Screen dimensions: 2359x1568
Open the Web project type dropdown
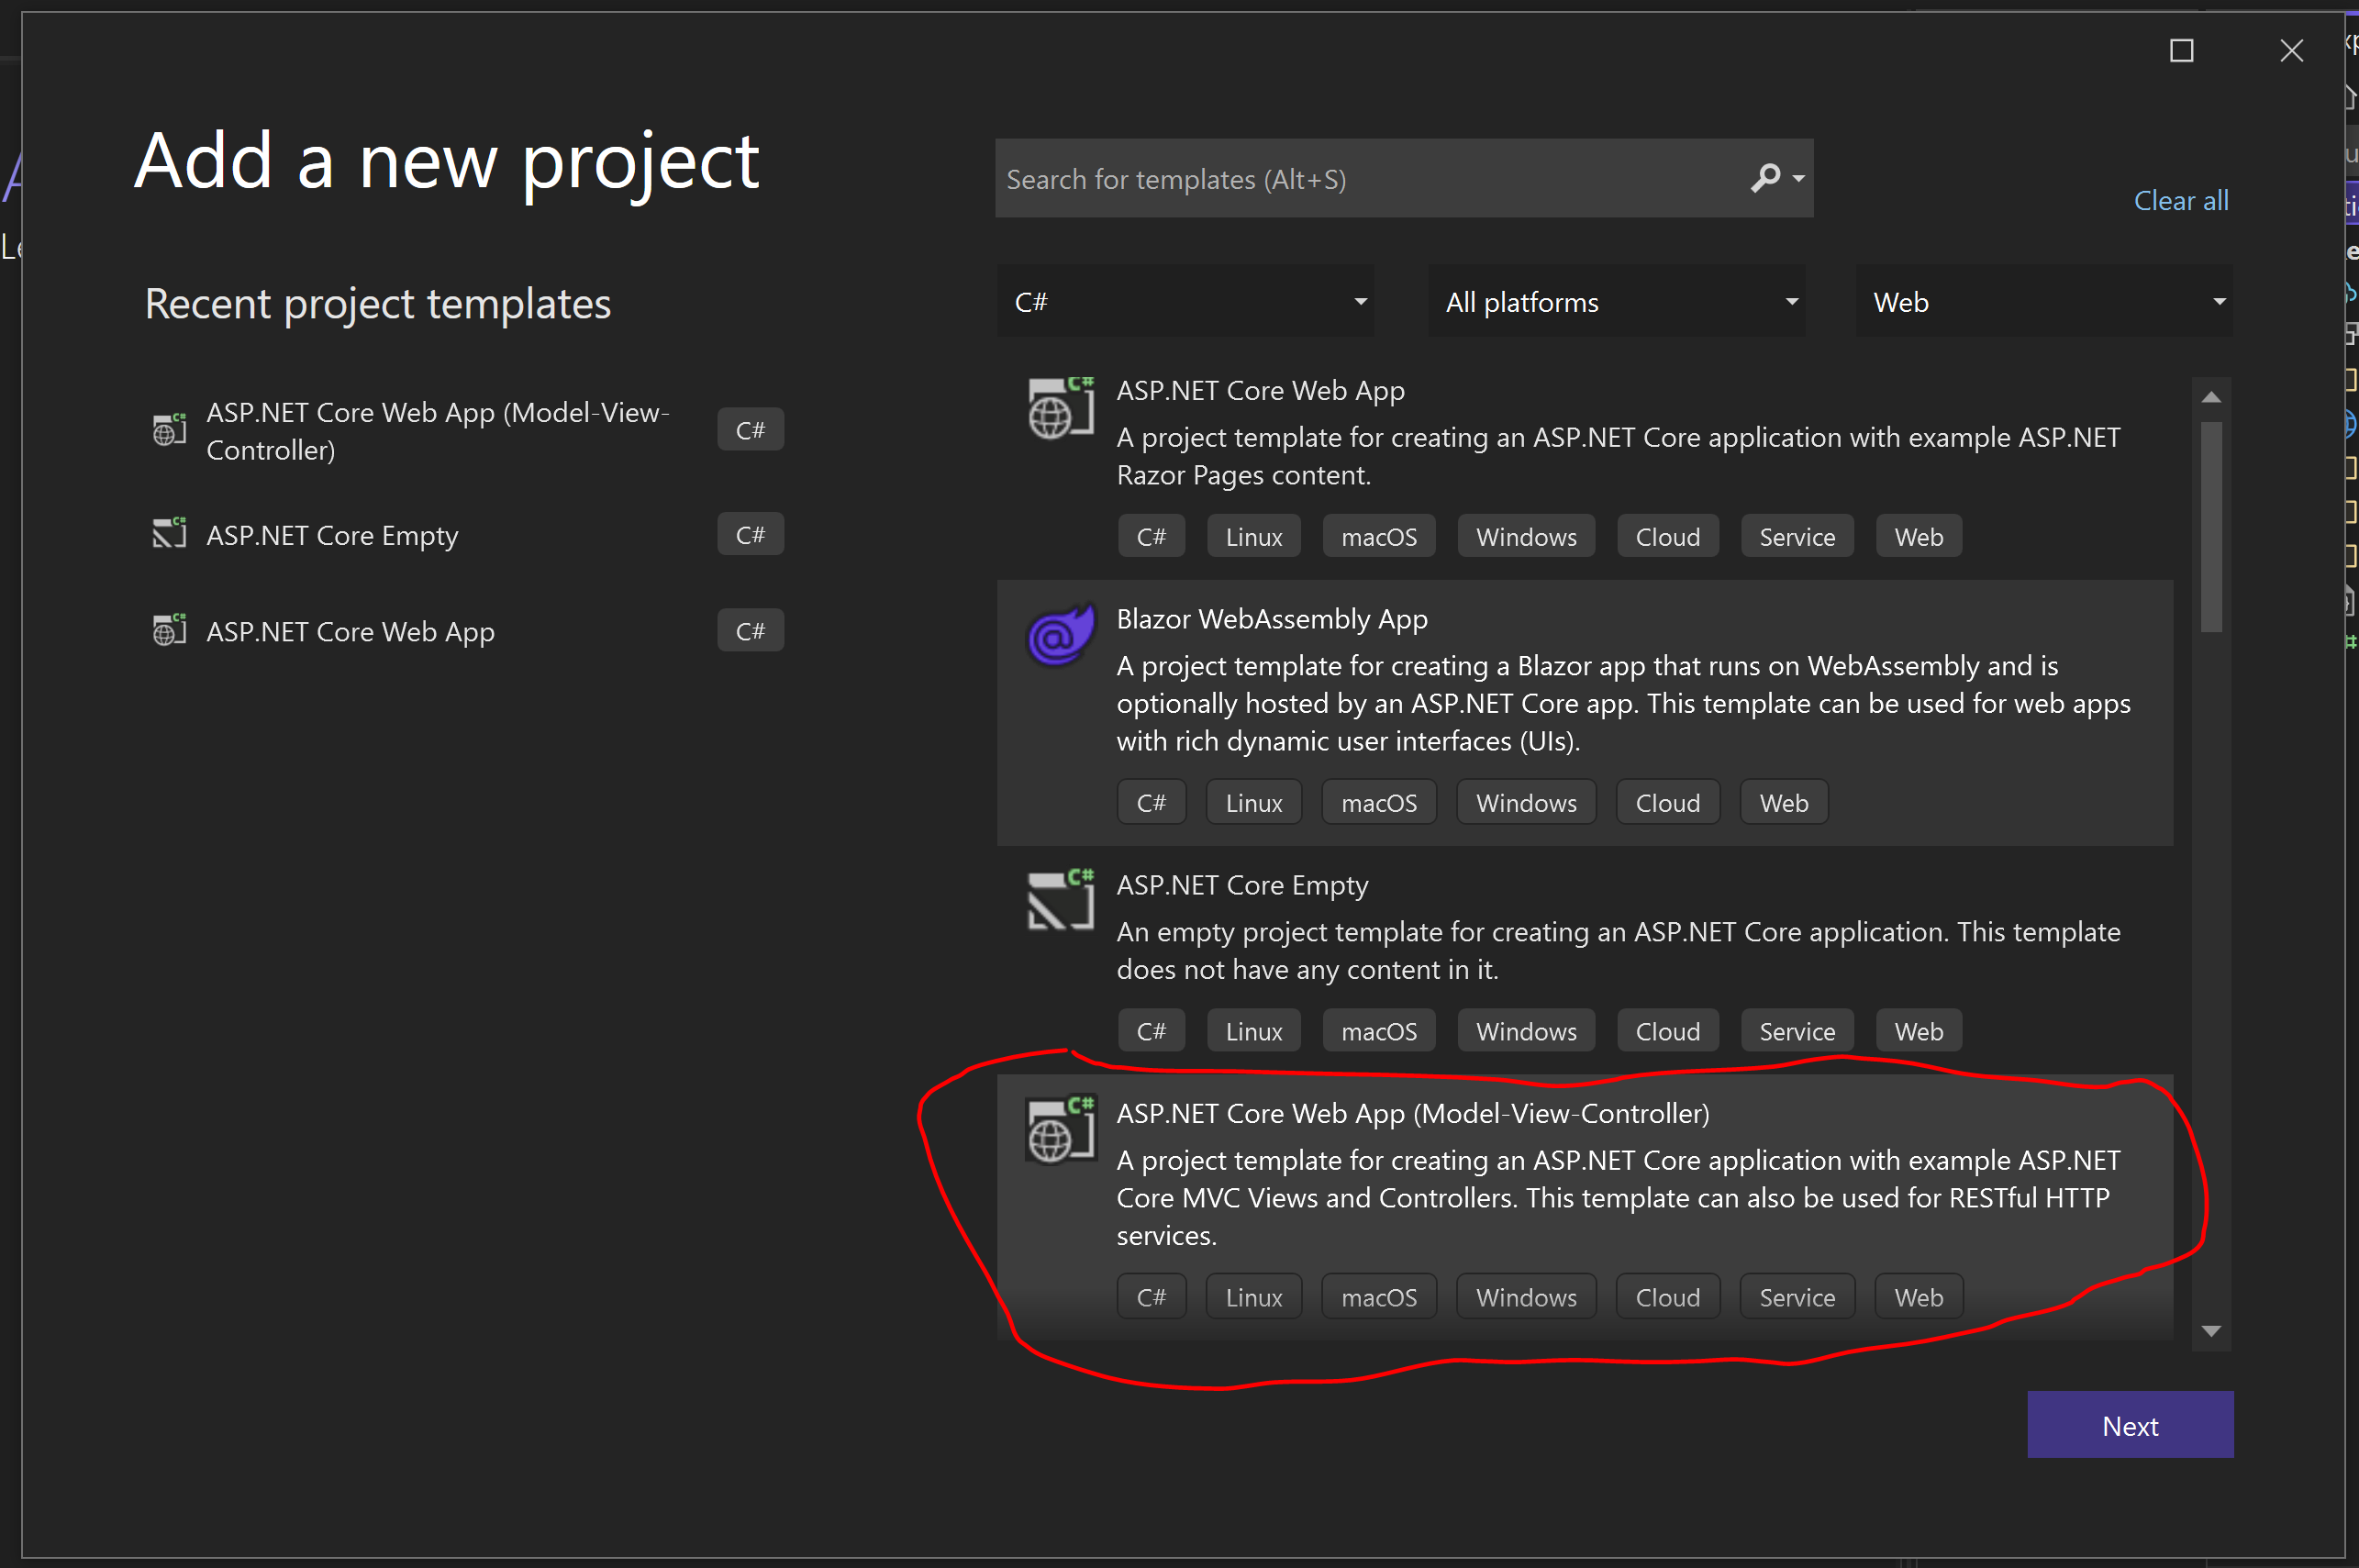tap(2042, 301)
